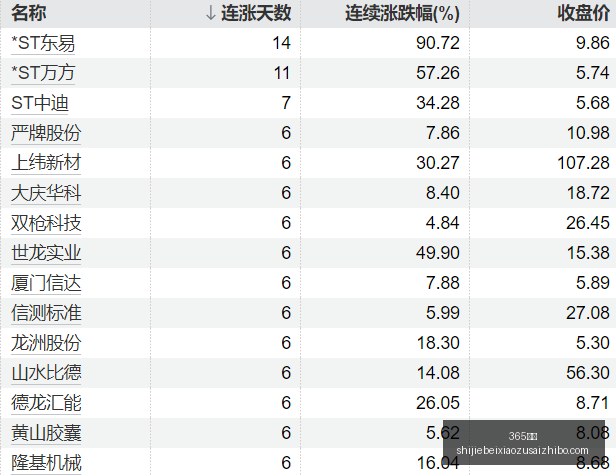This screenshot has width=616, height=476.
Task: Select the 14.08 percentage cell
Action: (x=438, y=373)
